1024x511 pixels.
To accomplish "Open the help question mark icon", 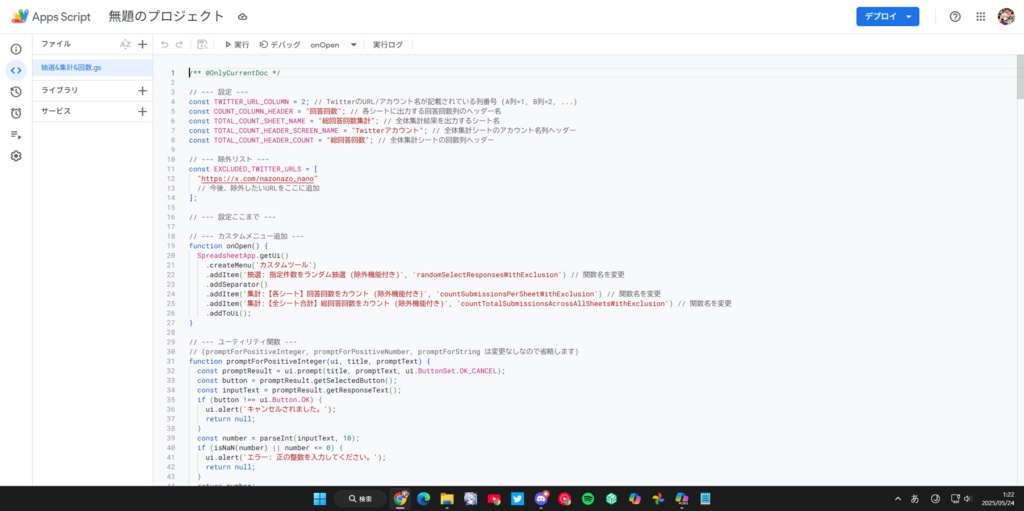I will click(x=955, y=17).
